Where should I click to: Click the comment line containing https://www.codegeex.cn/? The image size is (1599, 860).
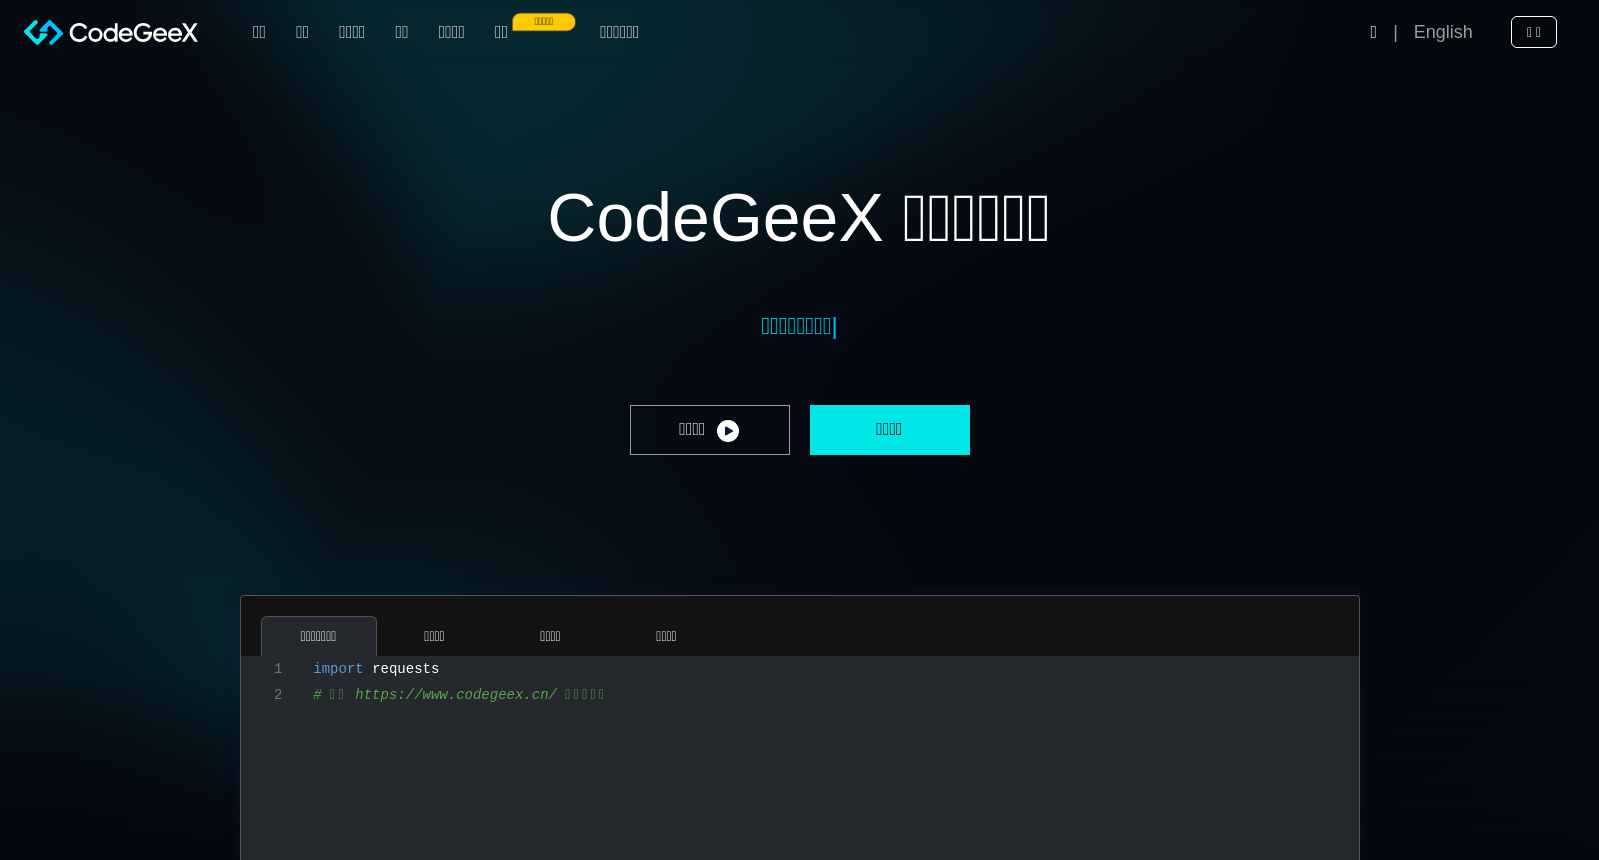coord(459,695)
